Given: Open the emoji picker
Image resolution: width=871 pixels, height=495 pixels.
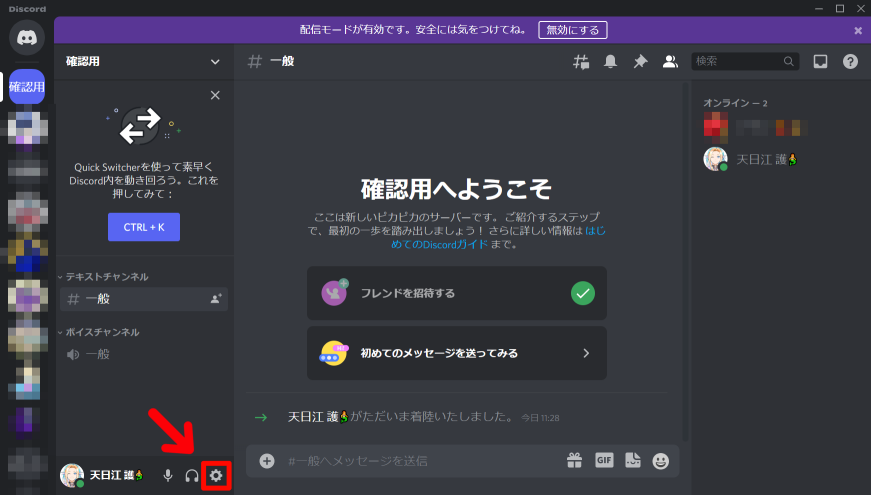Looking at the screenshot, I should tap(660, 461).
